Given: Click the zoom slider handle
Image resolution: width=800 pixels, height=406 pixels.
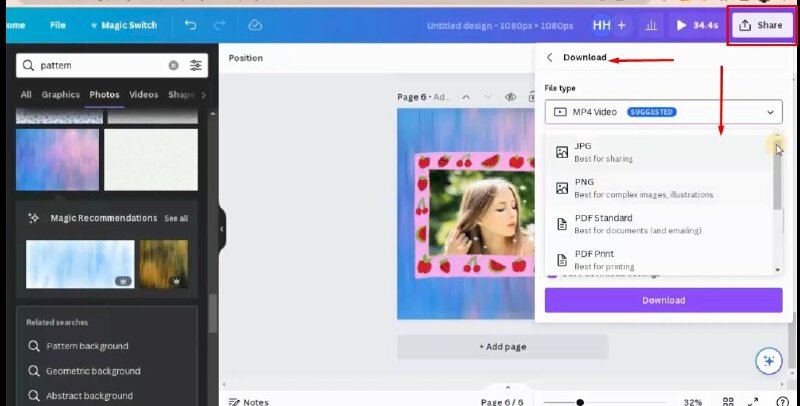Looking at the screenshot, I should tap(580, 402).
